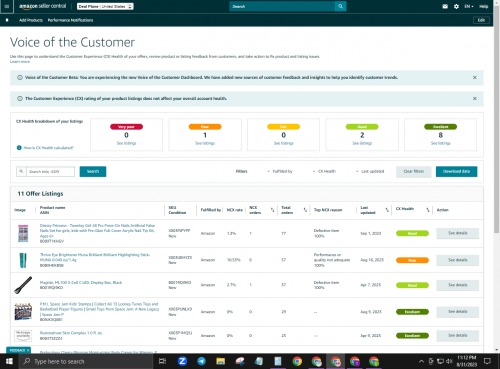See listings with Good CX Health
Image resolution: width=500 pixels, height=369 pixels.
pos(362,143)
